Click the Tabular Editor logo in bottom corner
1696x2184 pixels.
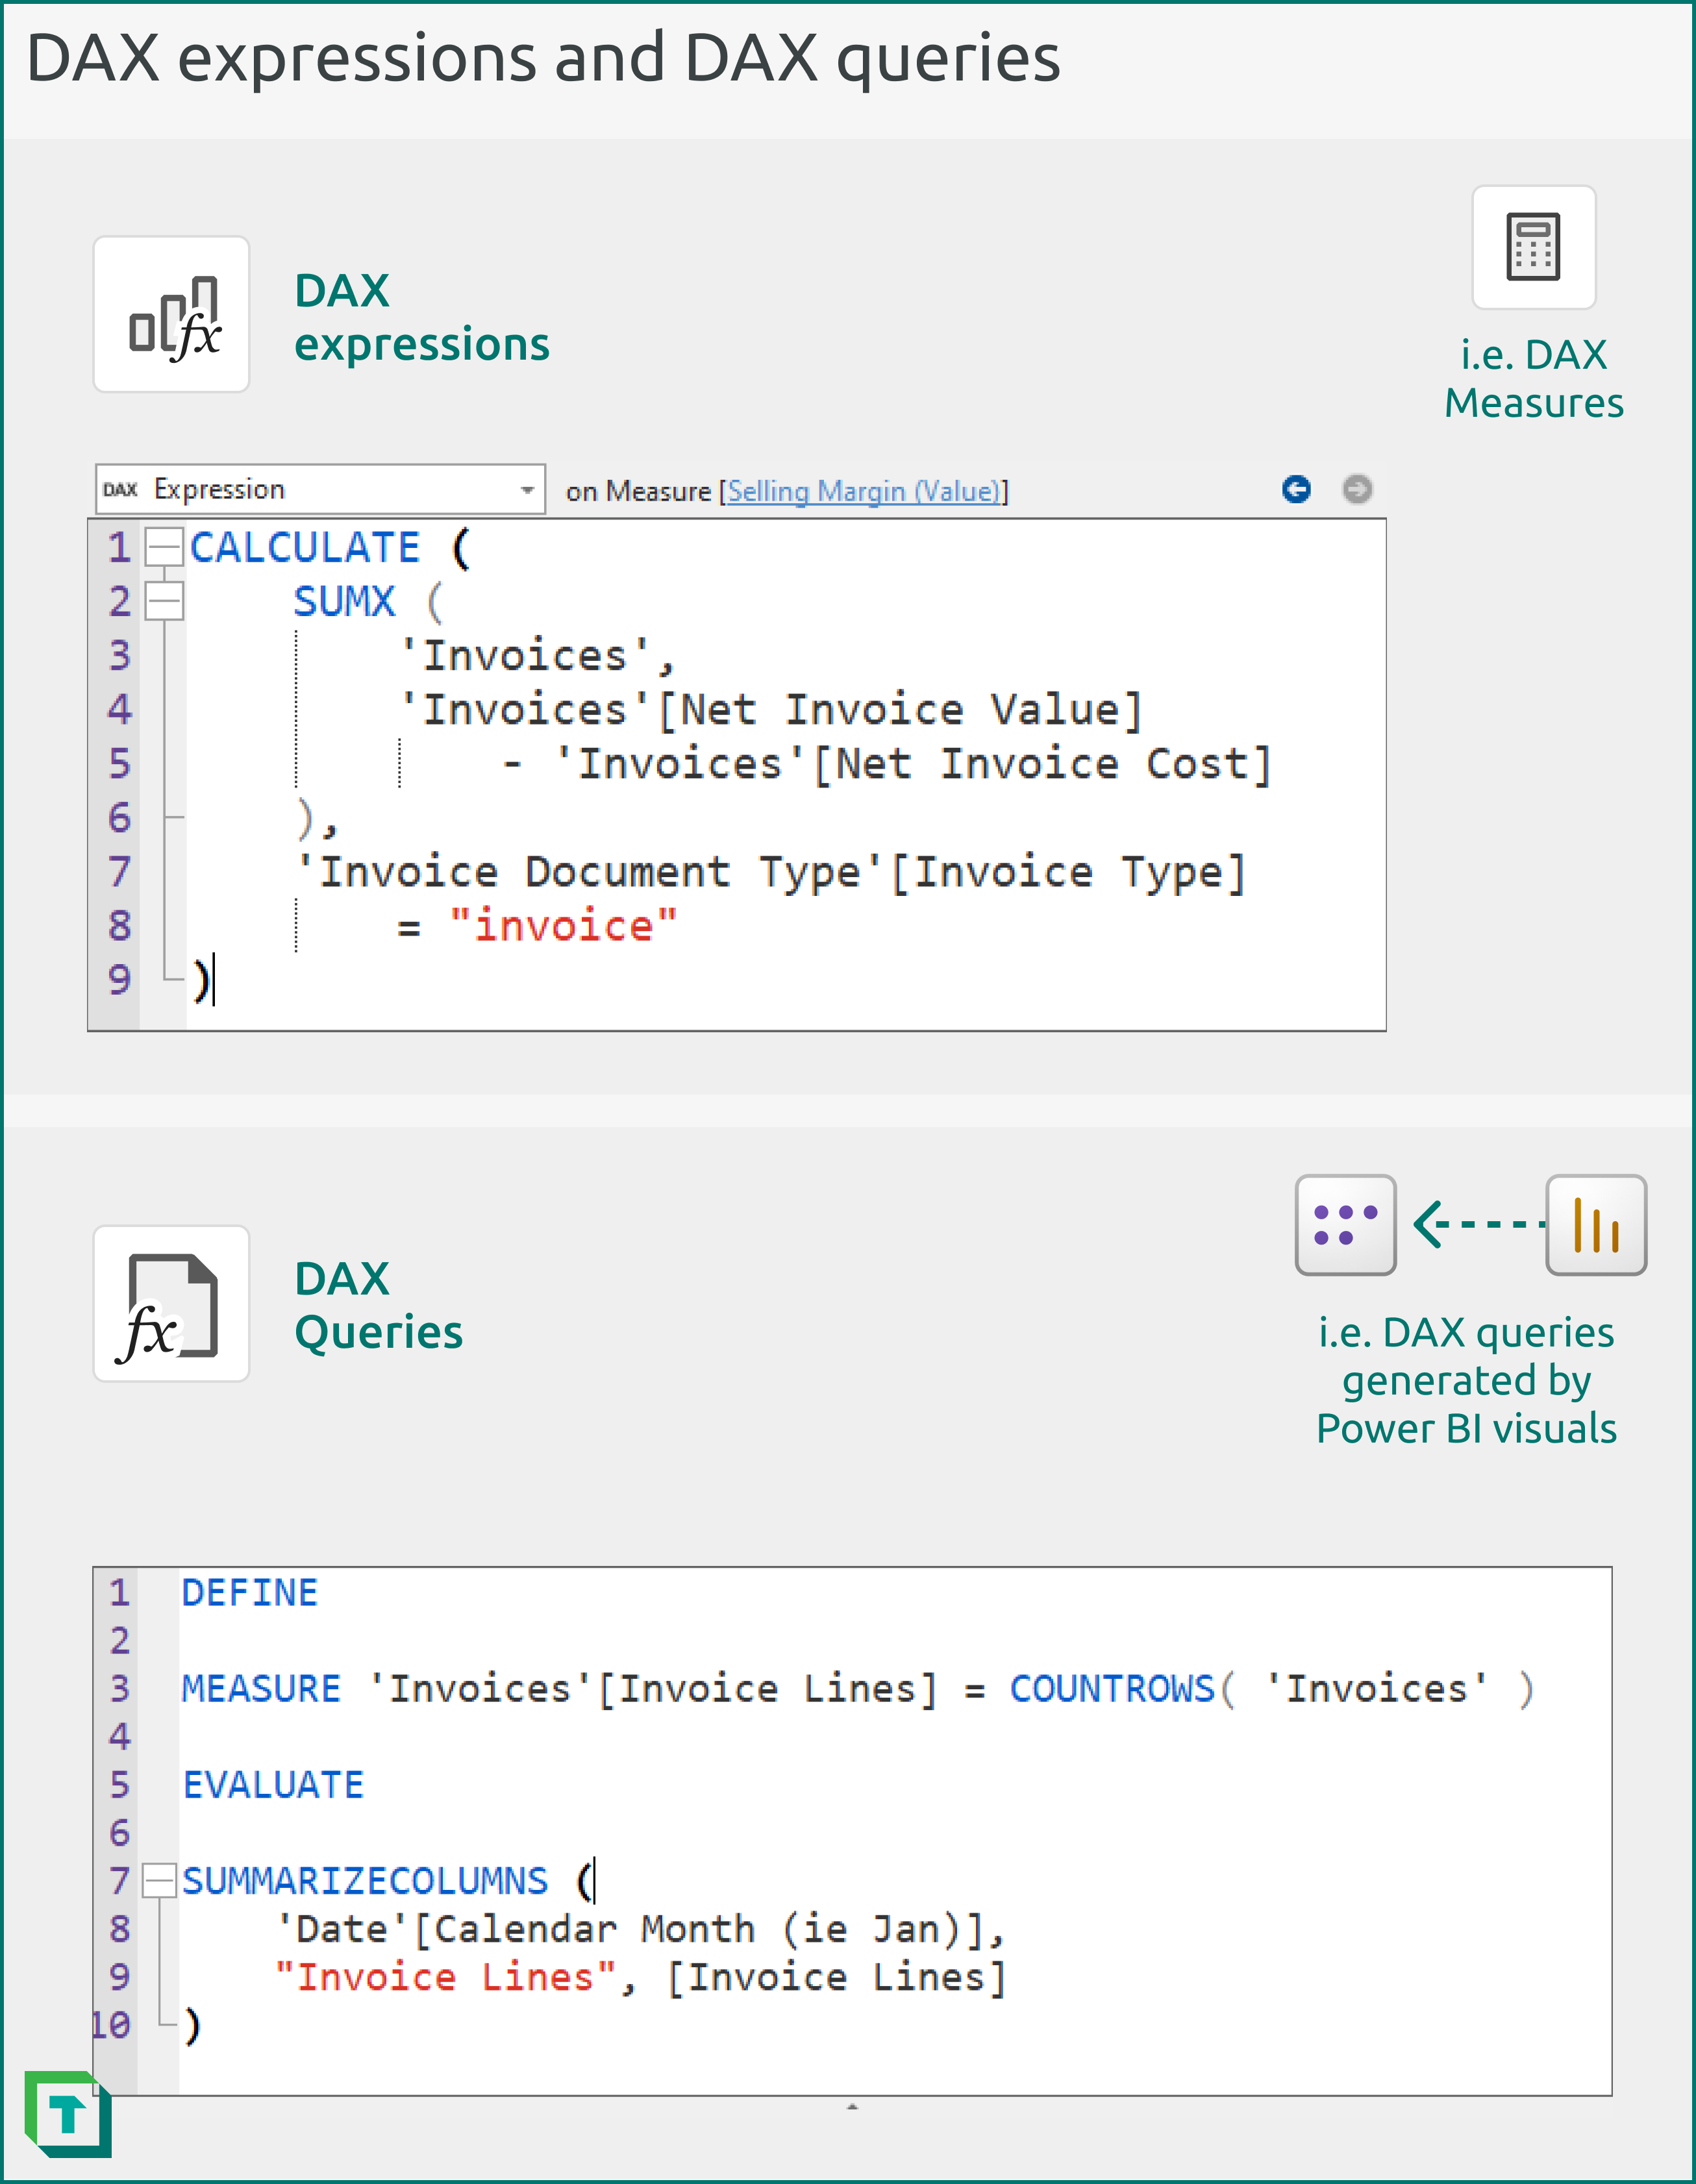pos(67,2113)
